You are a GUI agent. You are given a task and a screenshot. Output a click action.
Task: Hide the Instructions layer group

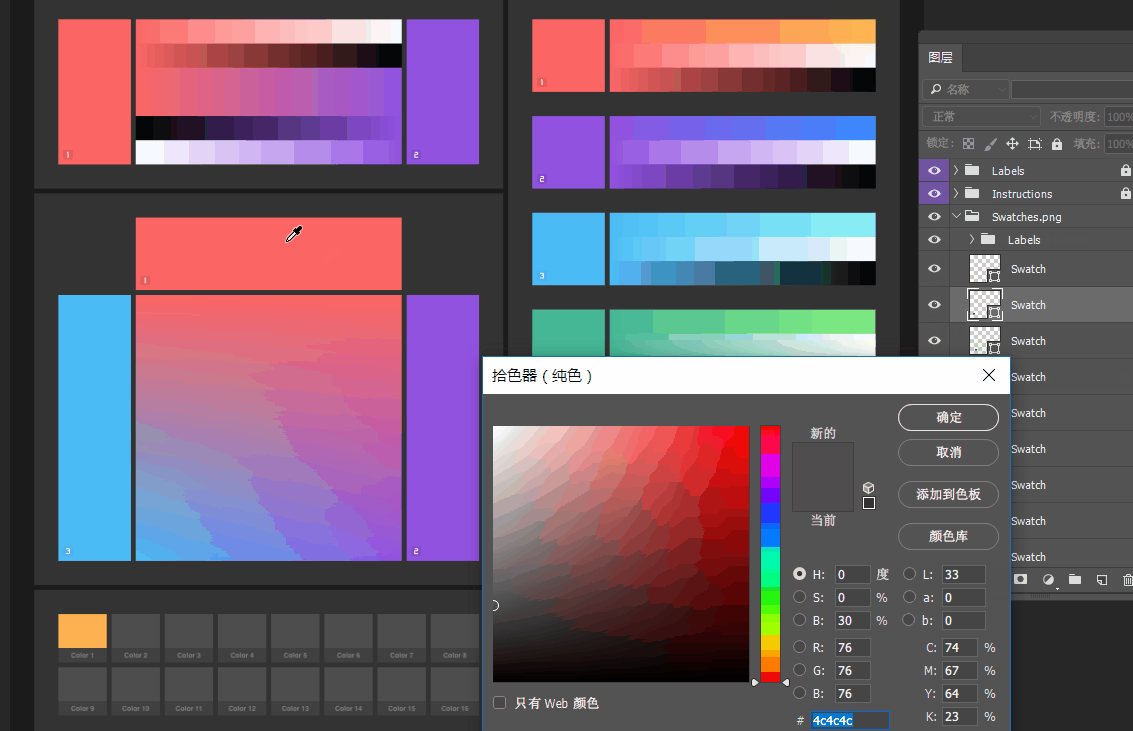pyautogui.click(x=934, y=194)
